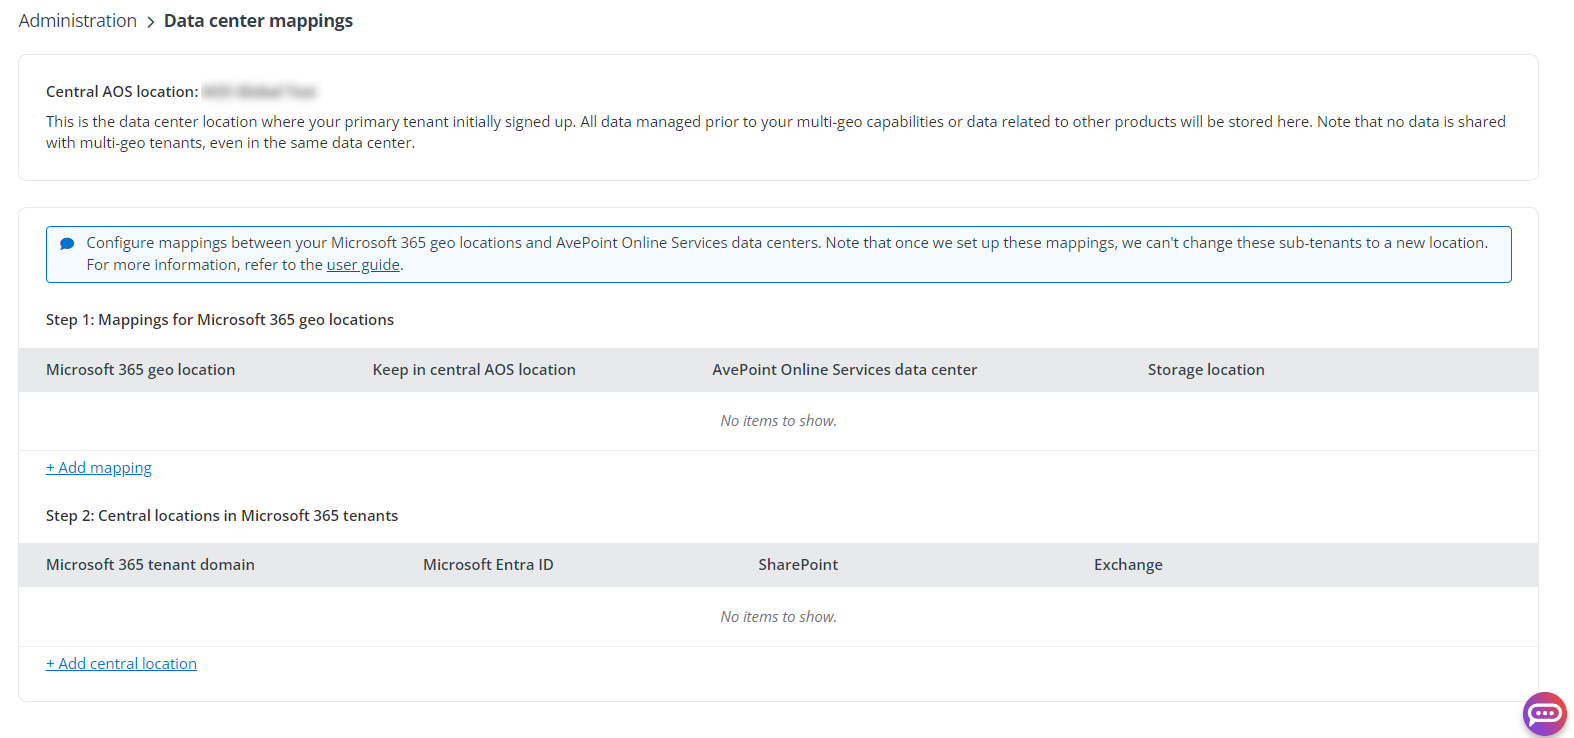Select the Keep in central AOS location header

(x=474, y=370)
